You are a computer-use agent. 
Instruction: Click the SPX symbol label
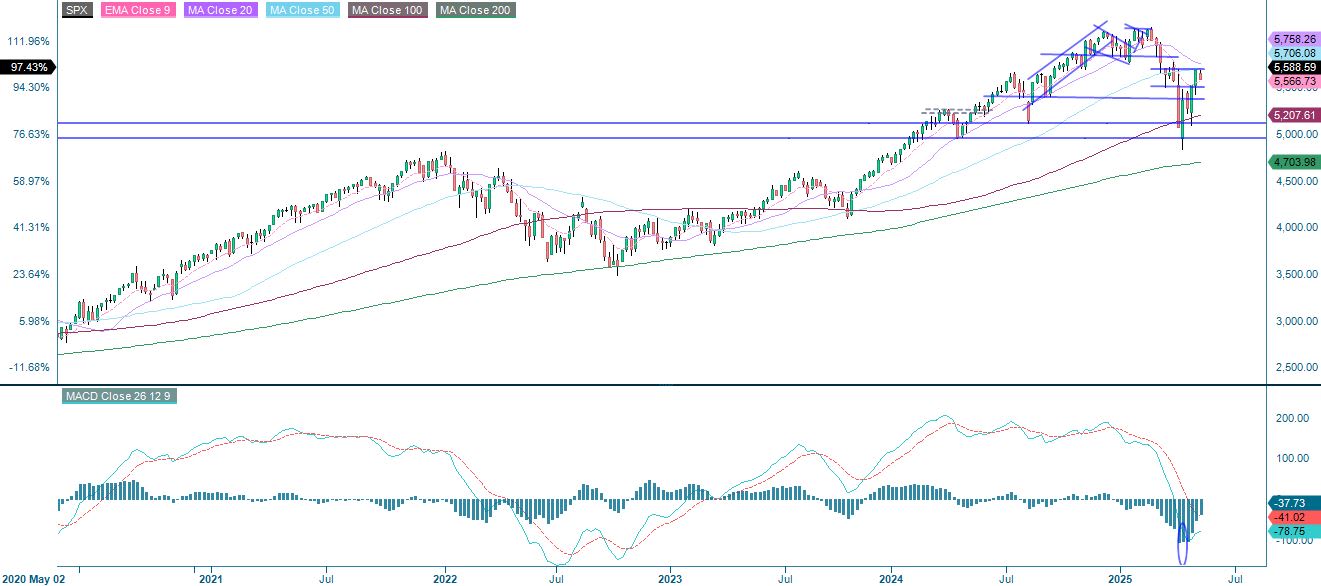point(77,10)
